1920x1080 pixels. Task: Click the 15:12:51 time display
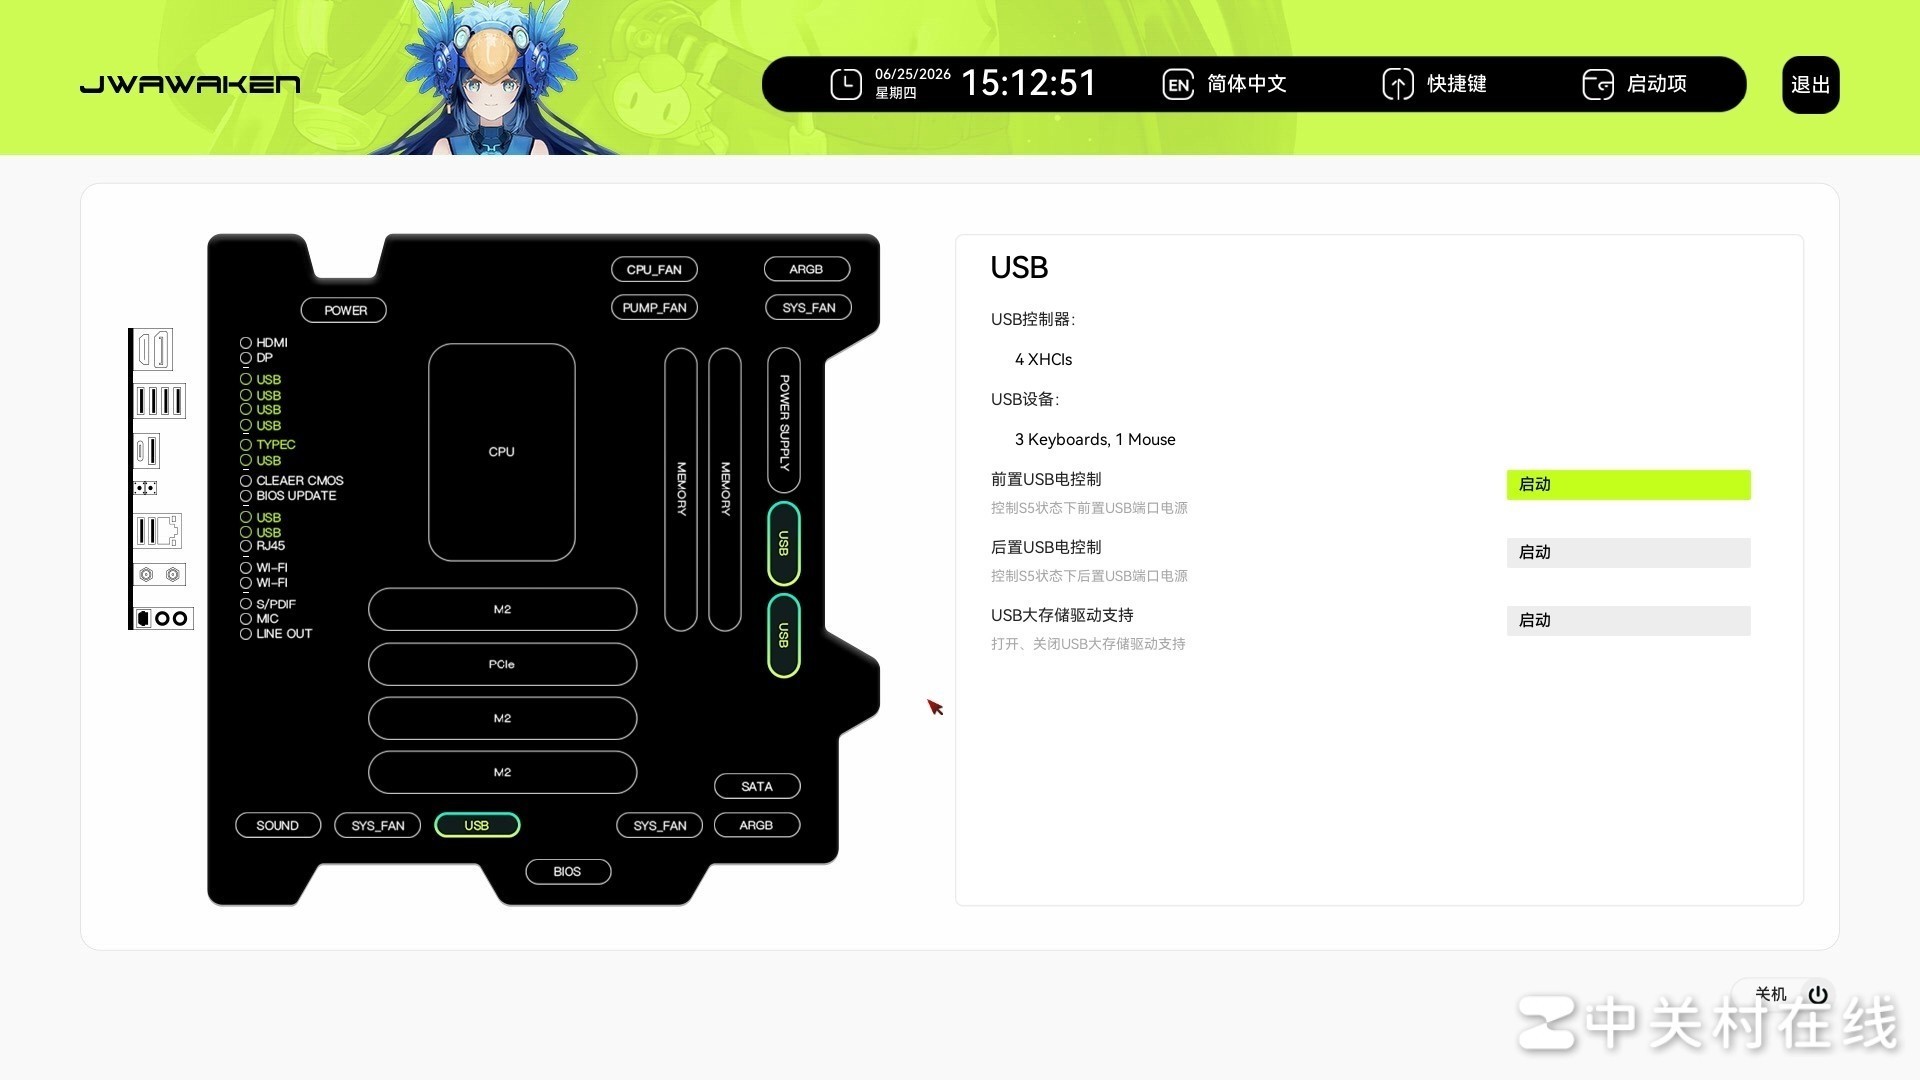(1029, 83)
